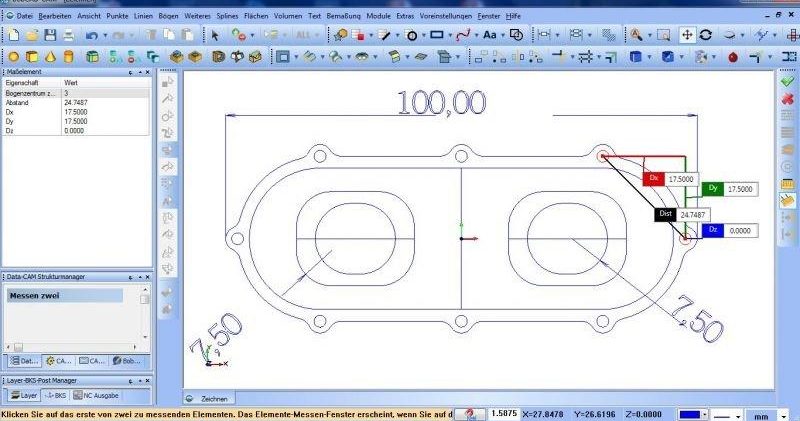Screen dimensions: 800x421
Task: Switch to the Dat... tab in Strukturmanager
Action: coord(24,361)
